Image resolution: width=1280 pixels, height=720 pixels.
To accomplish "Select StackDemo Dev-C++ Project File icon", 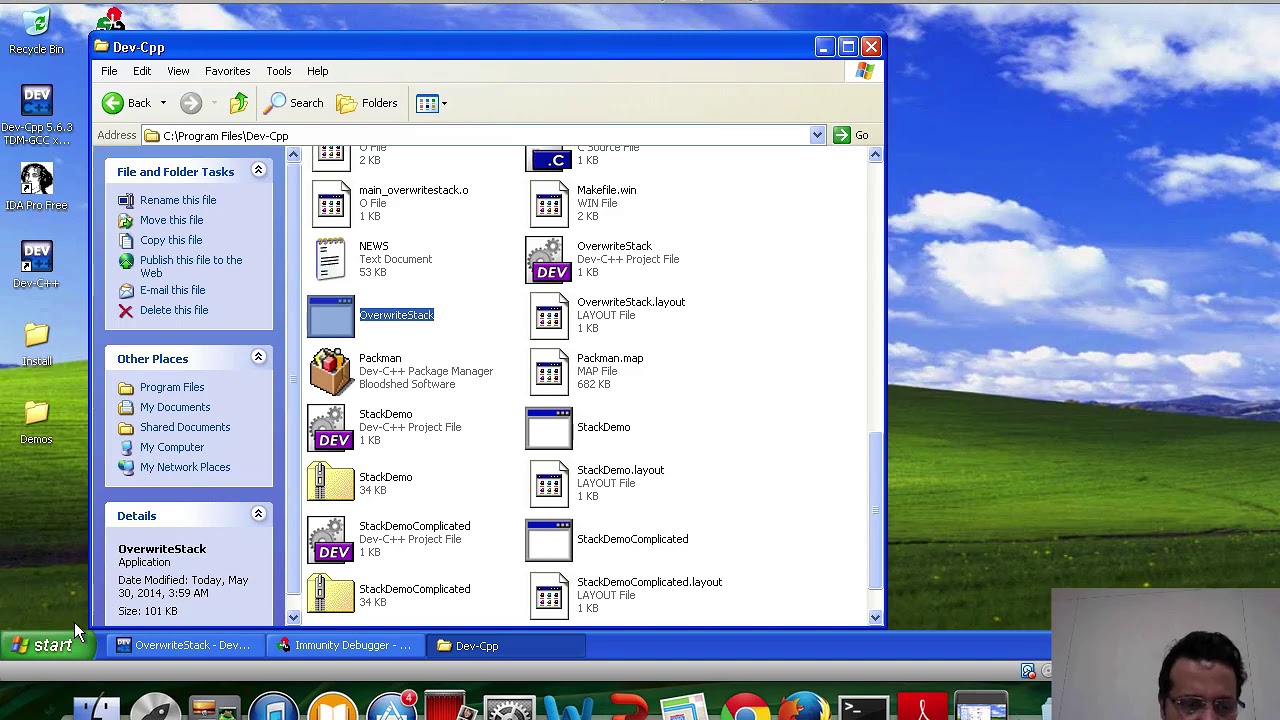I will 331,427.
